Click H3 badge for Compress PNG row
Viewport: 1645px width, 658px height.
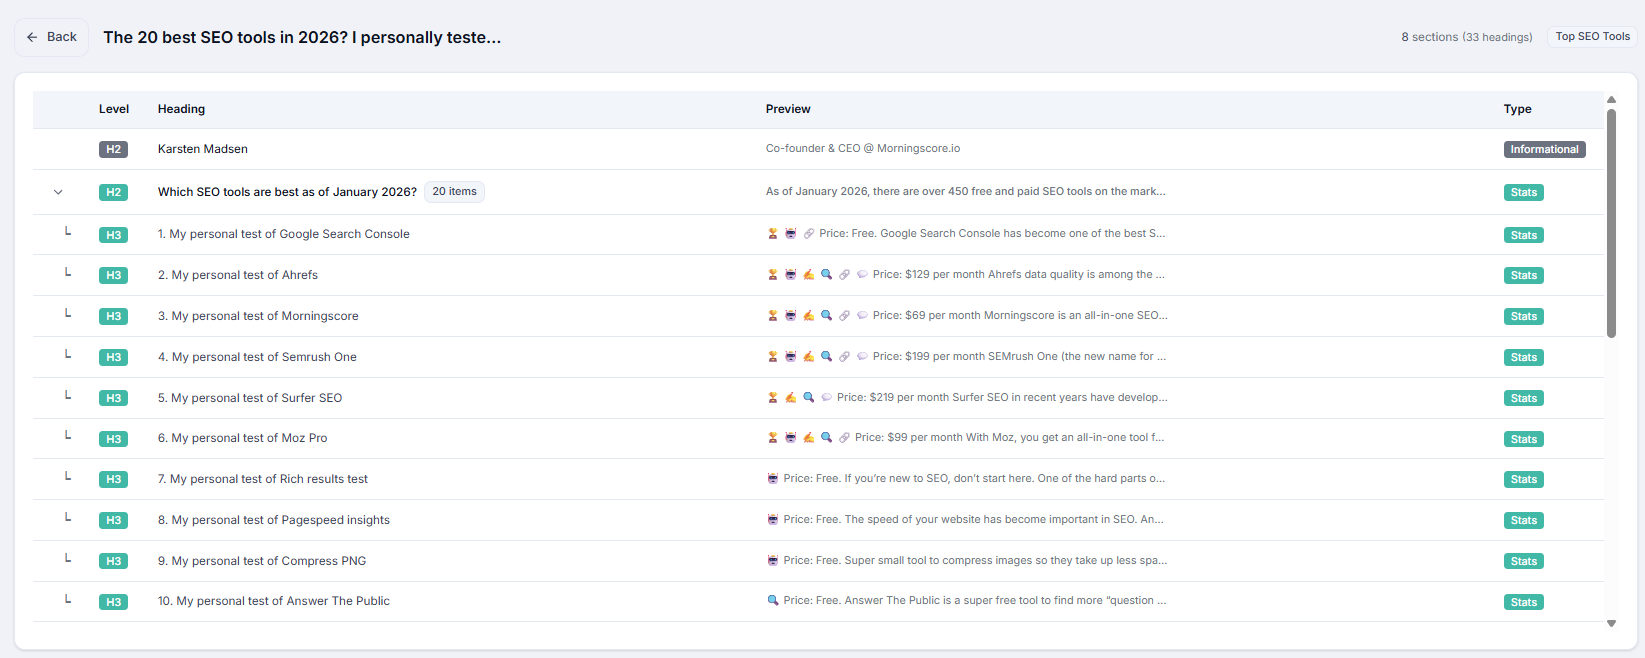point(113,561)
